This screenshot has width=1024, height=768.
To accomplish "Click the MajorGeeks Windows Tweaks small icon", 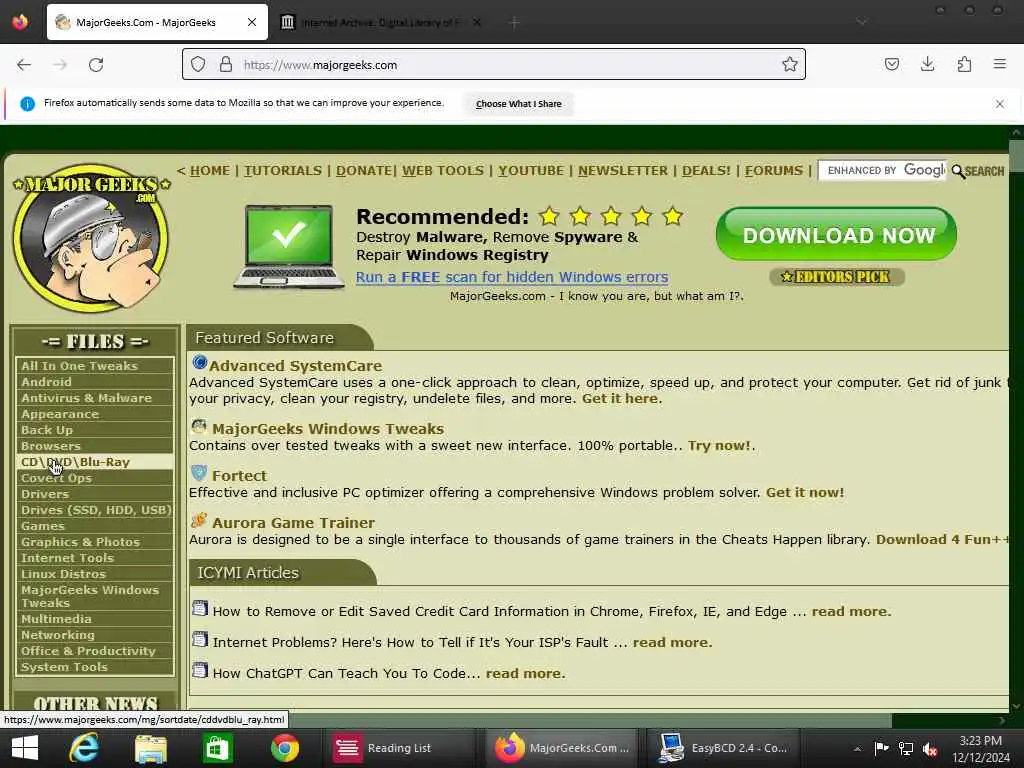I will coord(199,426).
